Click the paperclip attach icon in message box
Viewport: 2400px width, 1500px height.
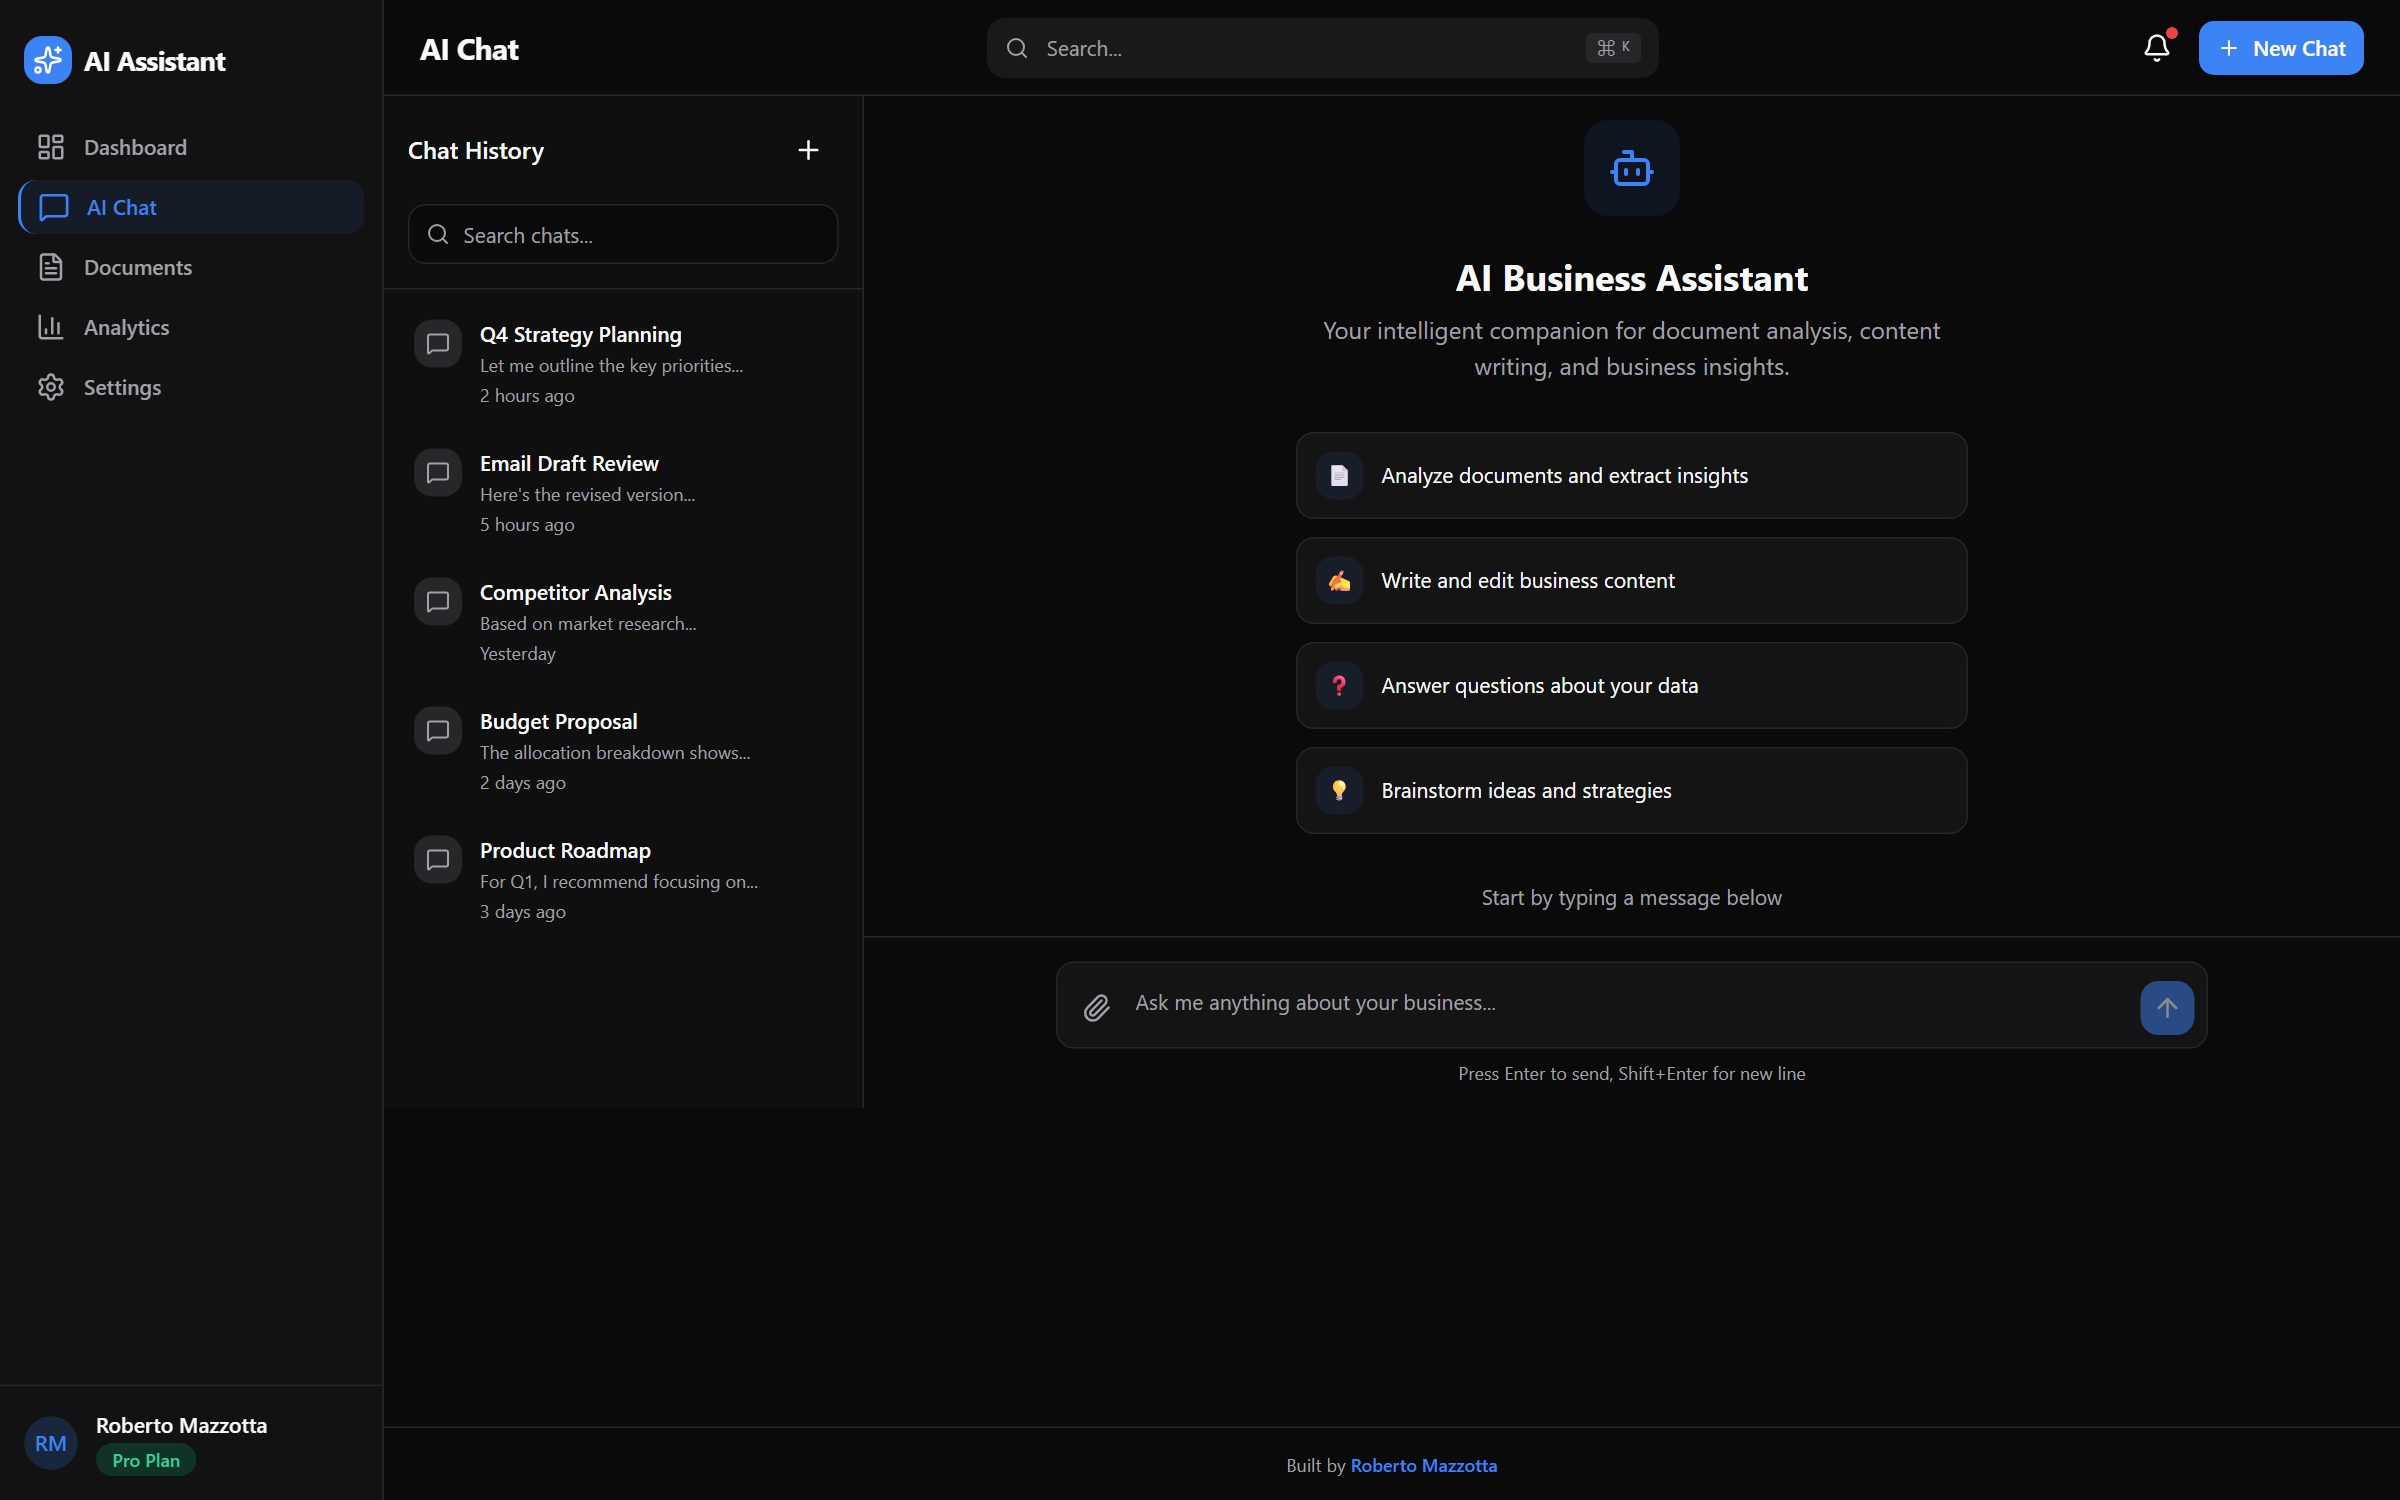(1097, 1008)
